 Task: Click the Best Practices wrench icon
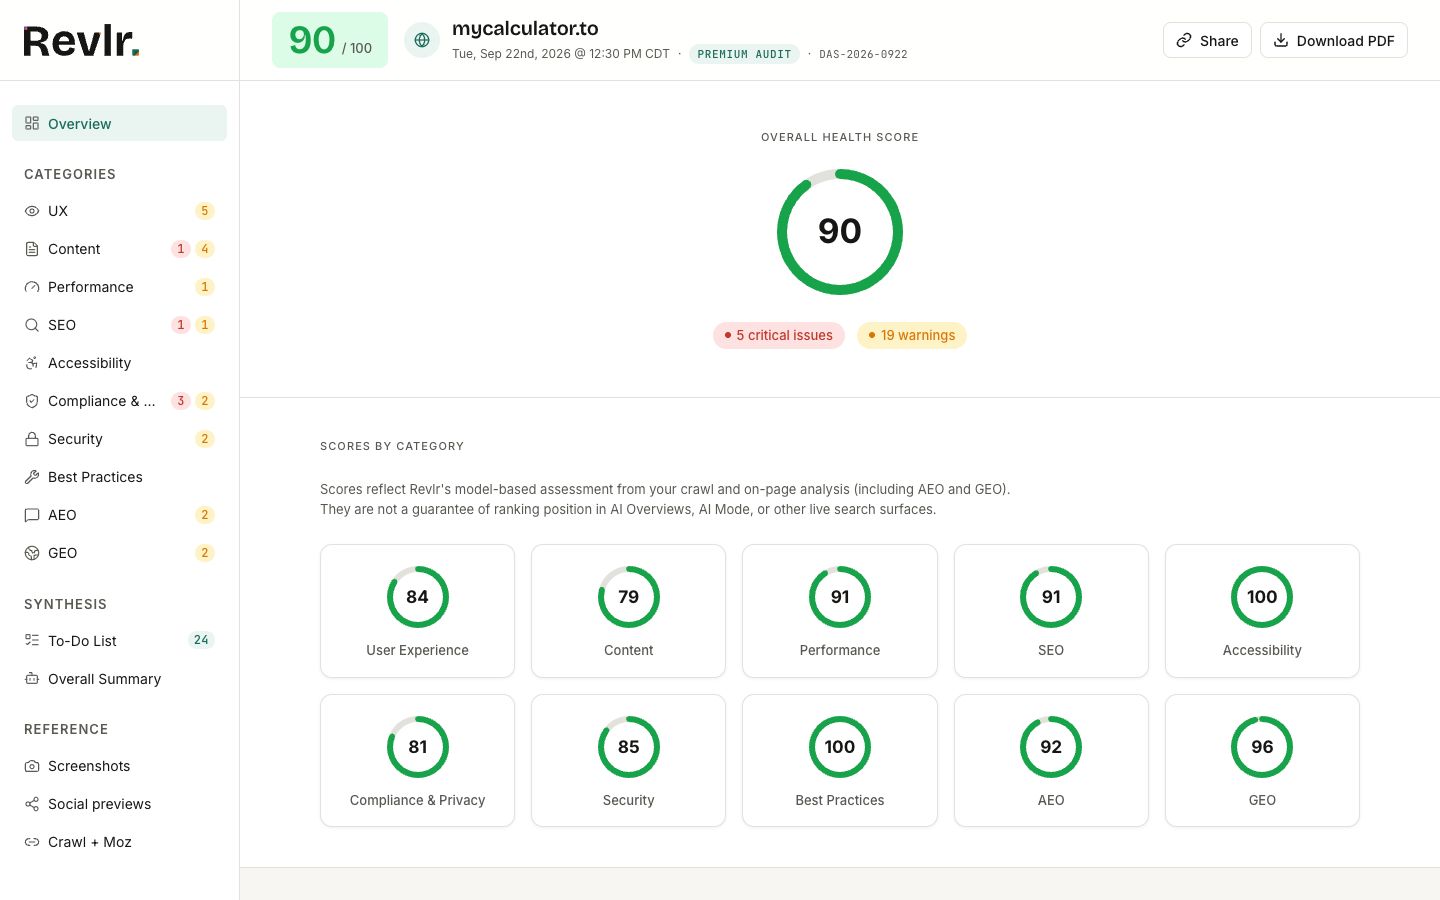click(32, 477)
